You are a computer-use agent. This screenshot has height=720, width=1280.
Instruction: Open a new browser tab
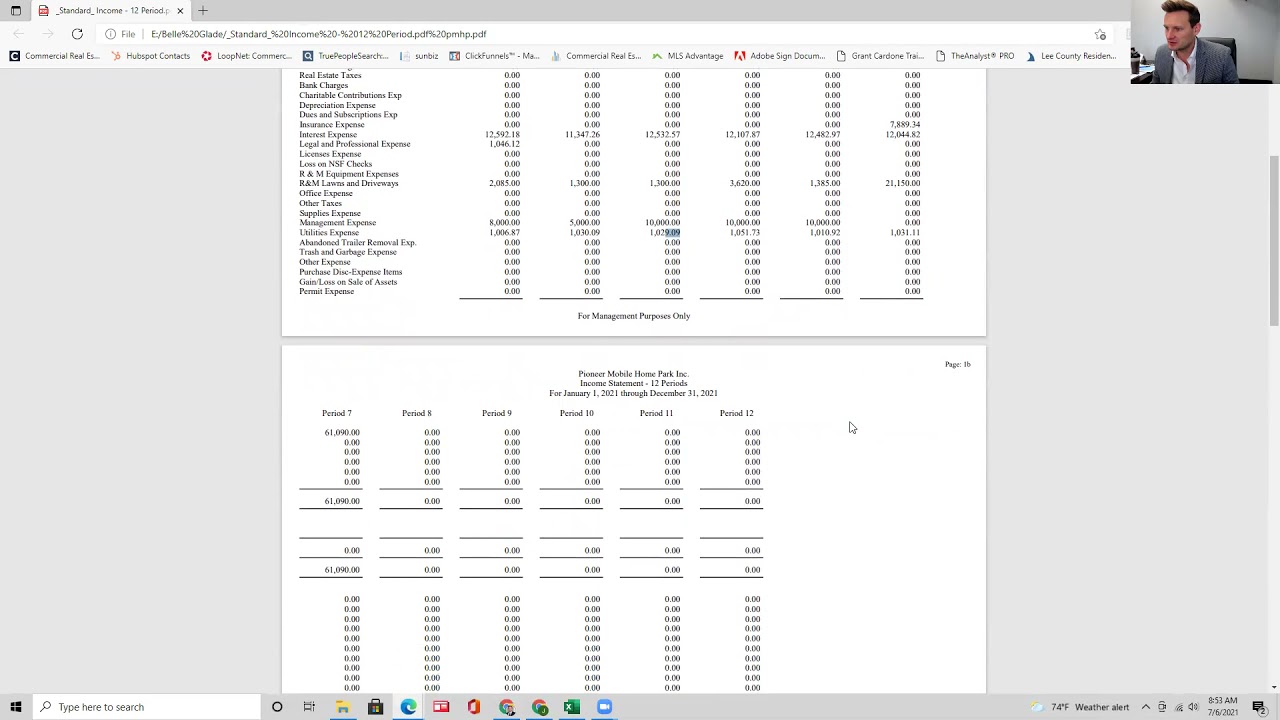[x=203, y=10]
